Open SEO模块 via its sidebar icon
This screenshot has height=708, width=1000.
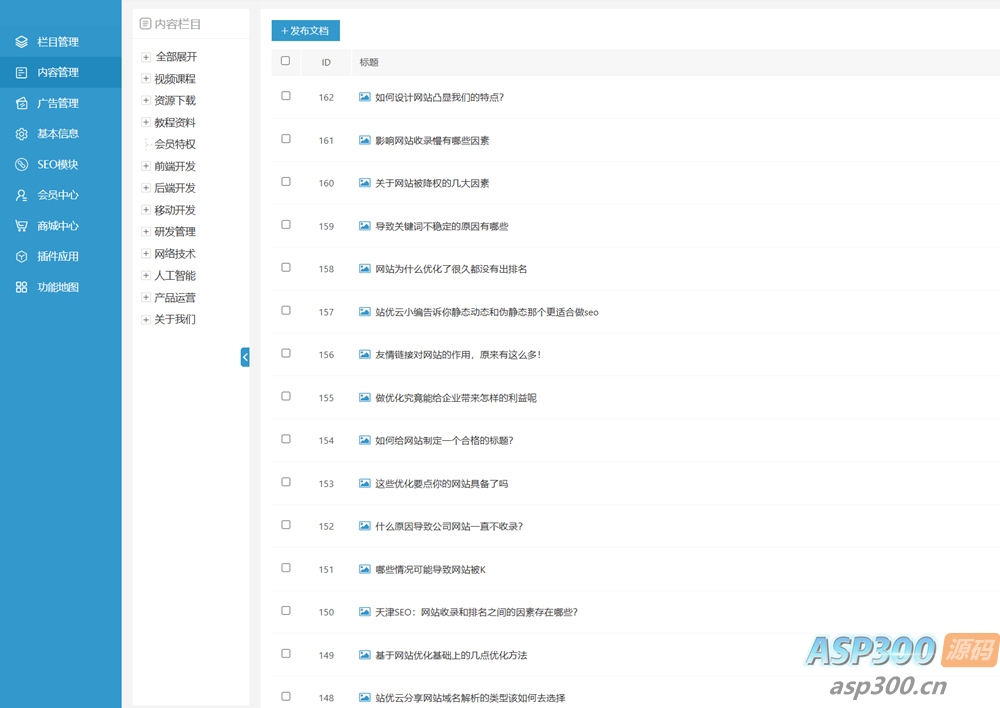coord(21,164)
